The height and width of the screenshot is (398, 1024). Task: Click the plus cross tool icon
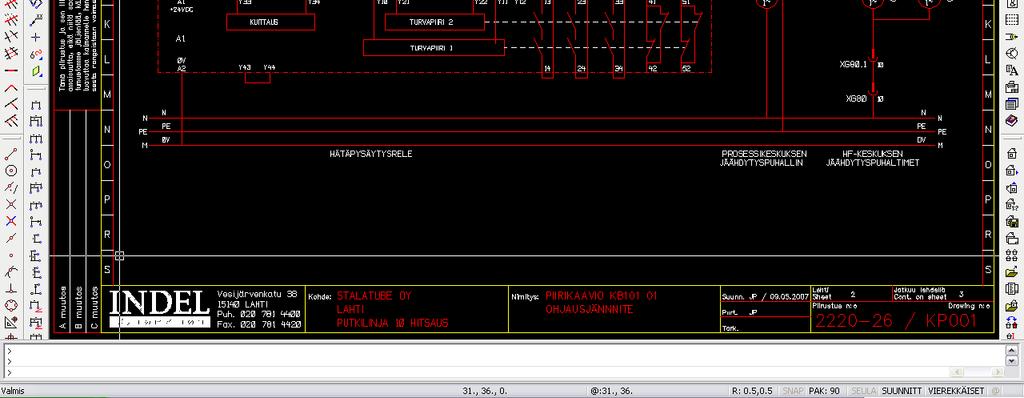pyautogui.click(x=36, y=37)
